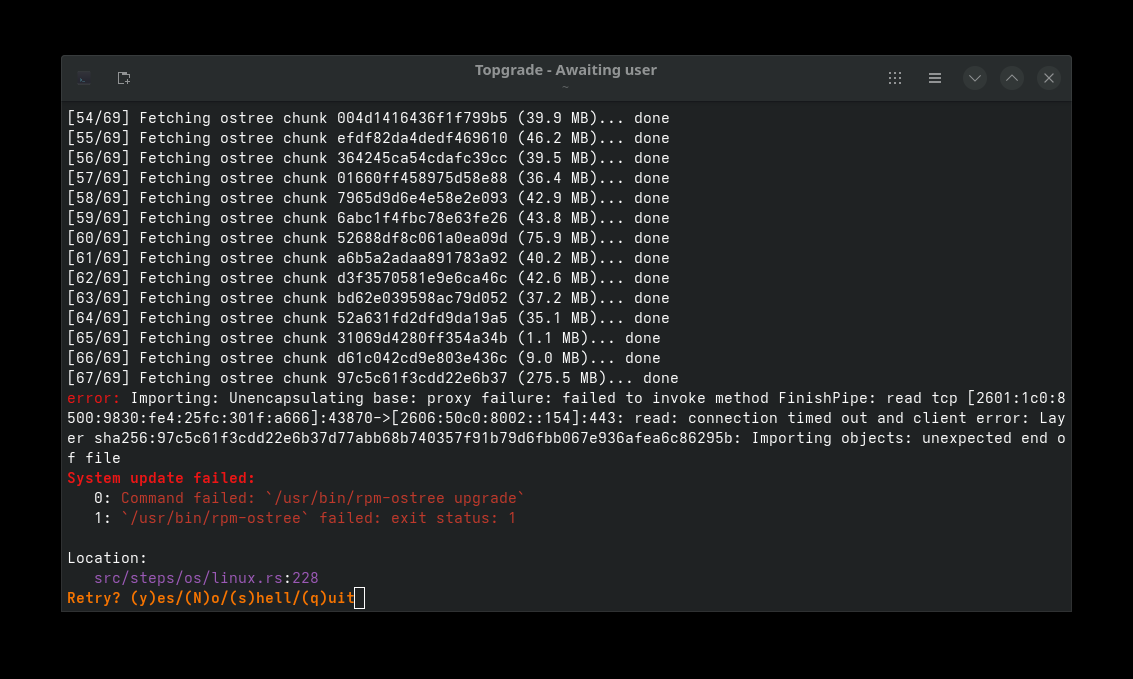Click the red 'System update failed:' heading
Viewport: 1133px width, 679px height.
coord(161,478)
